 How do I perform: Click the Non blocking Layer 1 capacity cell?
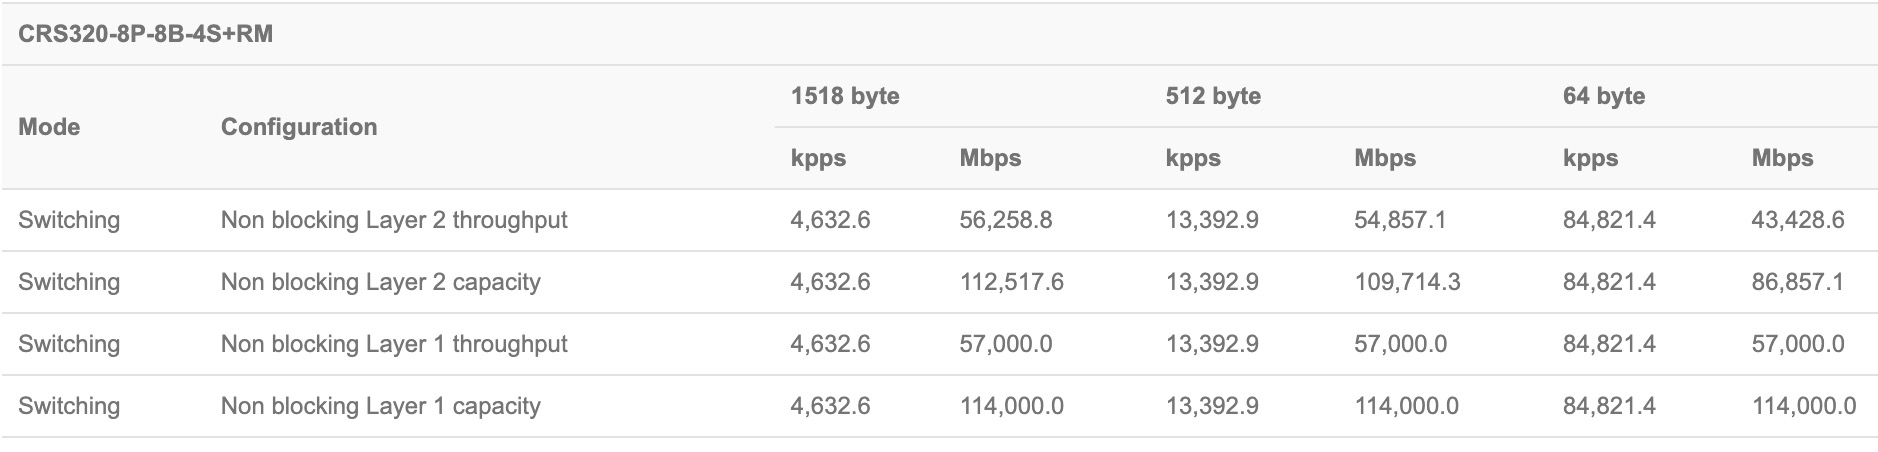(x=380, y=406)
